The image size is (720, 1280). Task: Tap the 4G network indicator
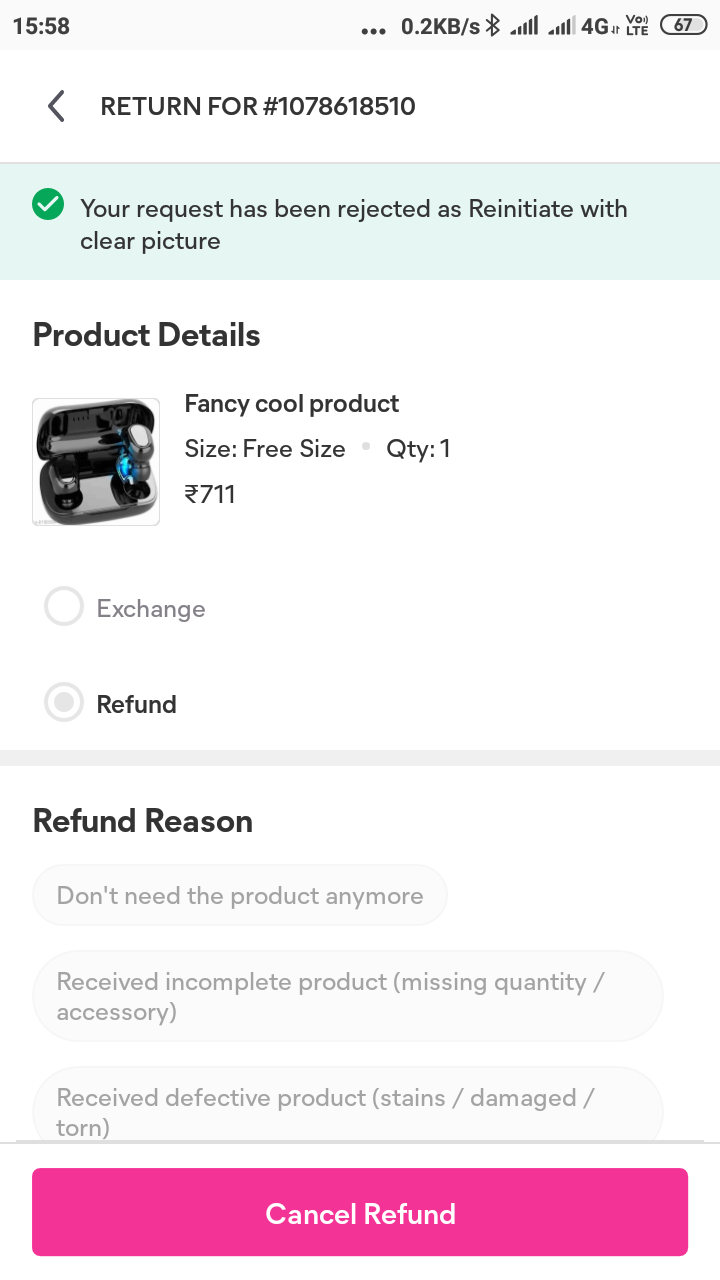pos(599,27)
